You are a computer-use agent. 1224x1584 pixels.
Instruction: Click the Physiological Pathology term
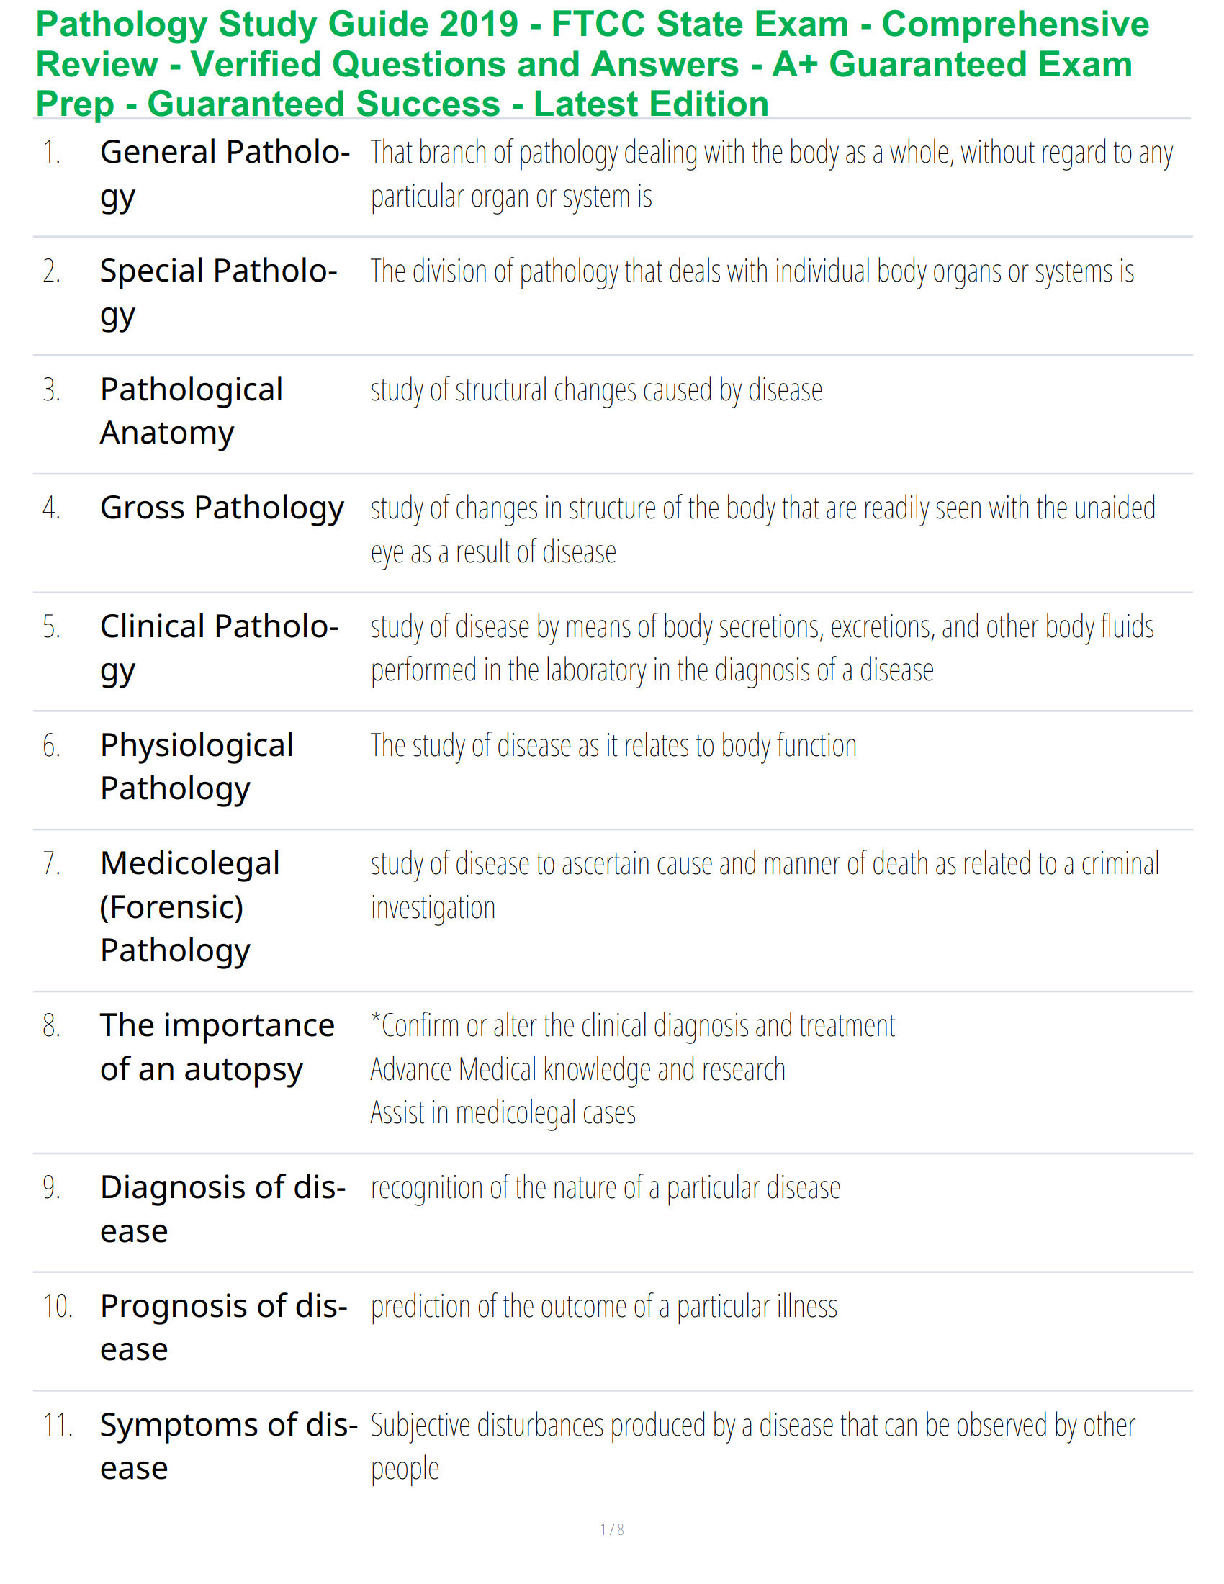(x=197, y=767)
